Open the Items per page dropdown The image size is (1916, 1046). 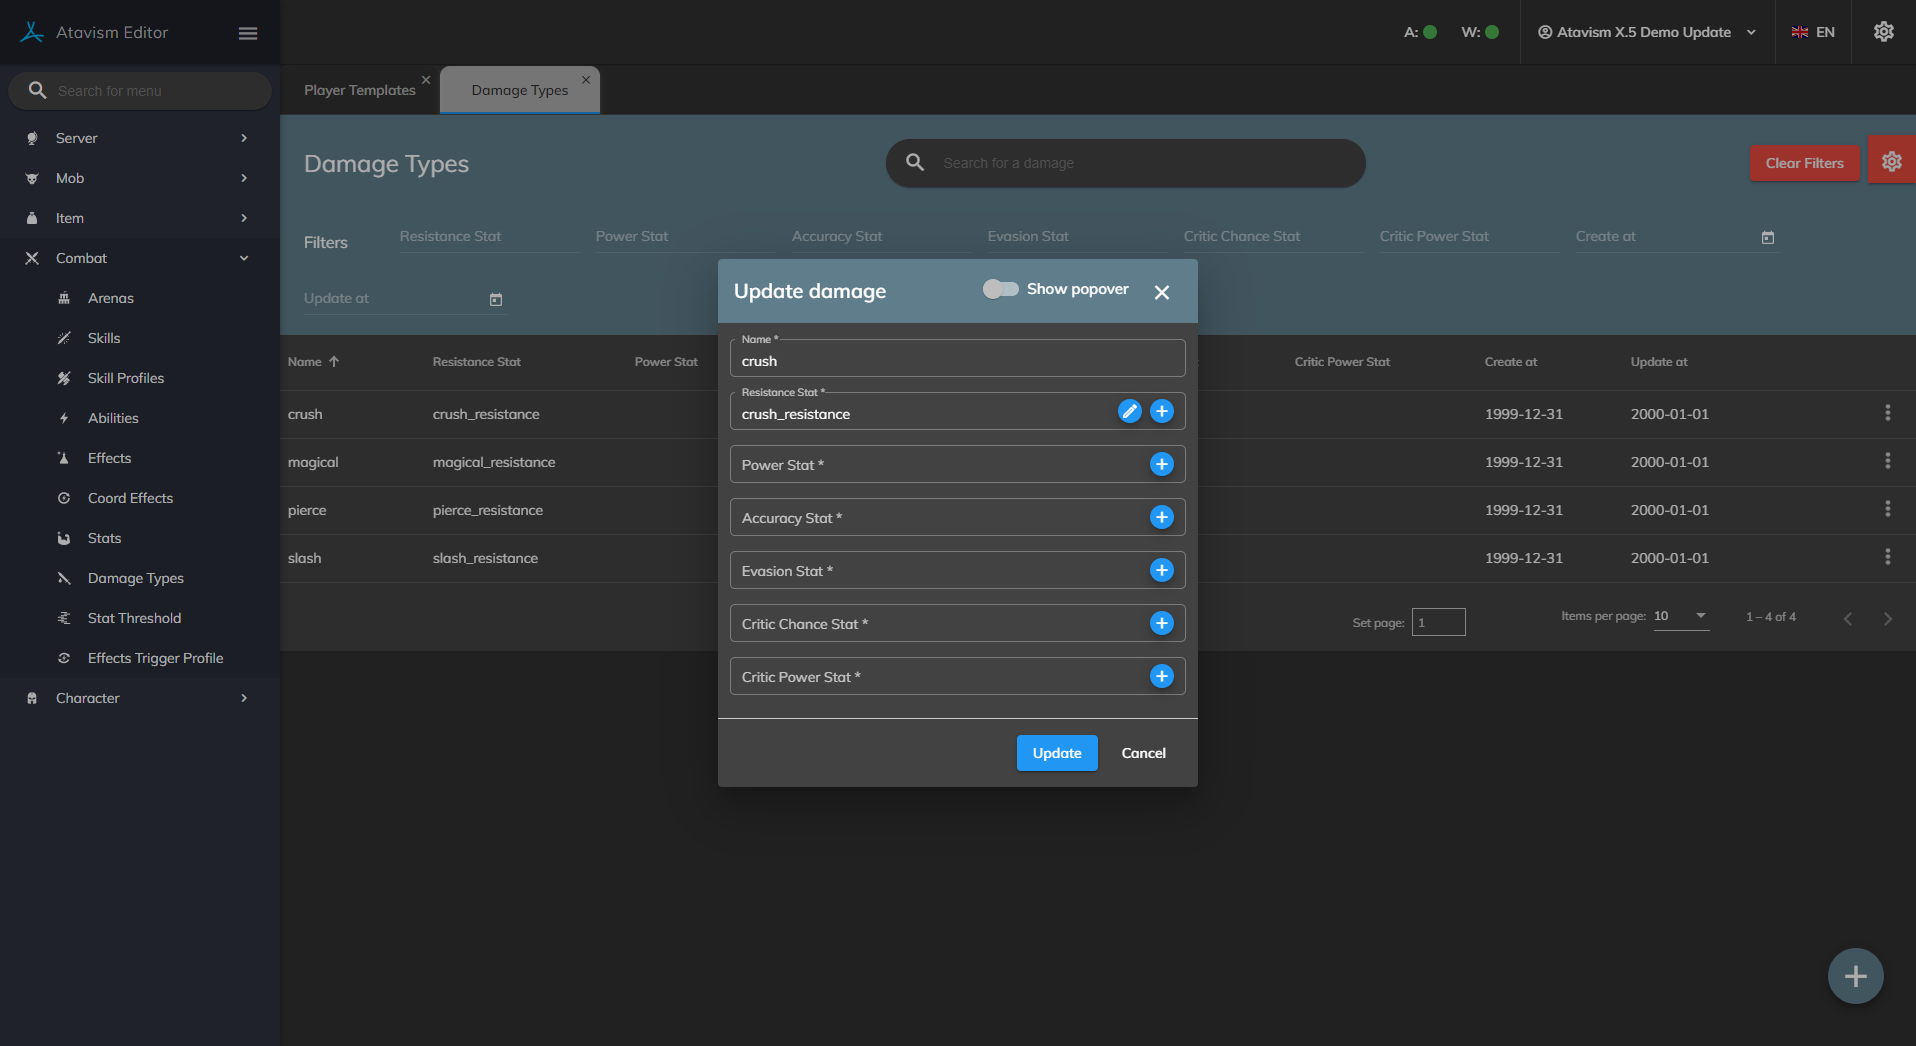(x=1680, y=616)
